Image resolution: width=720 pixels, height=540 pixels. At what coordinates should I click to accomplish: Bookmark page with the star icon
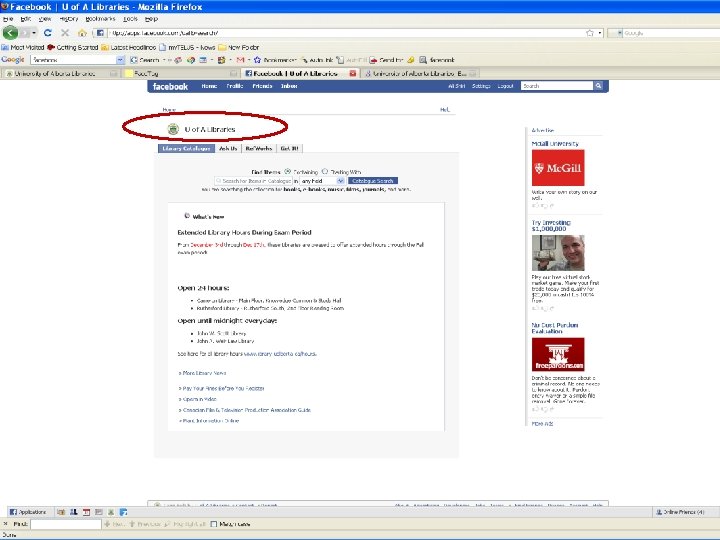pyautogui.click(x=590, y=33)
